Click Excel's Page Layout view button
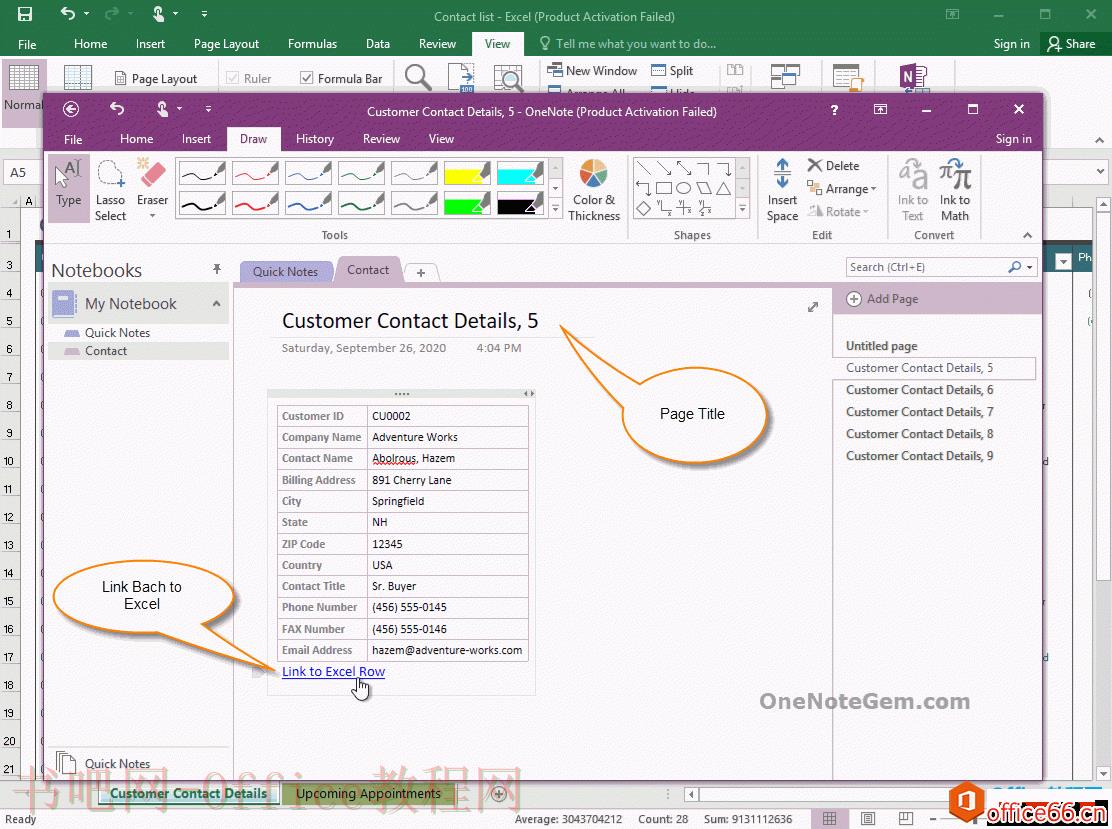The height and width of the screenshot is (829, 1112). click(157, 79)
